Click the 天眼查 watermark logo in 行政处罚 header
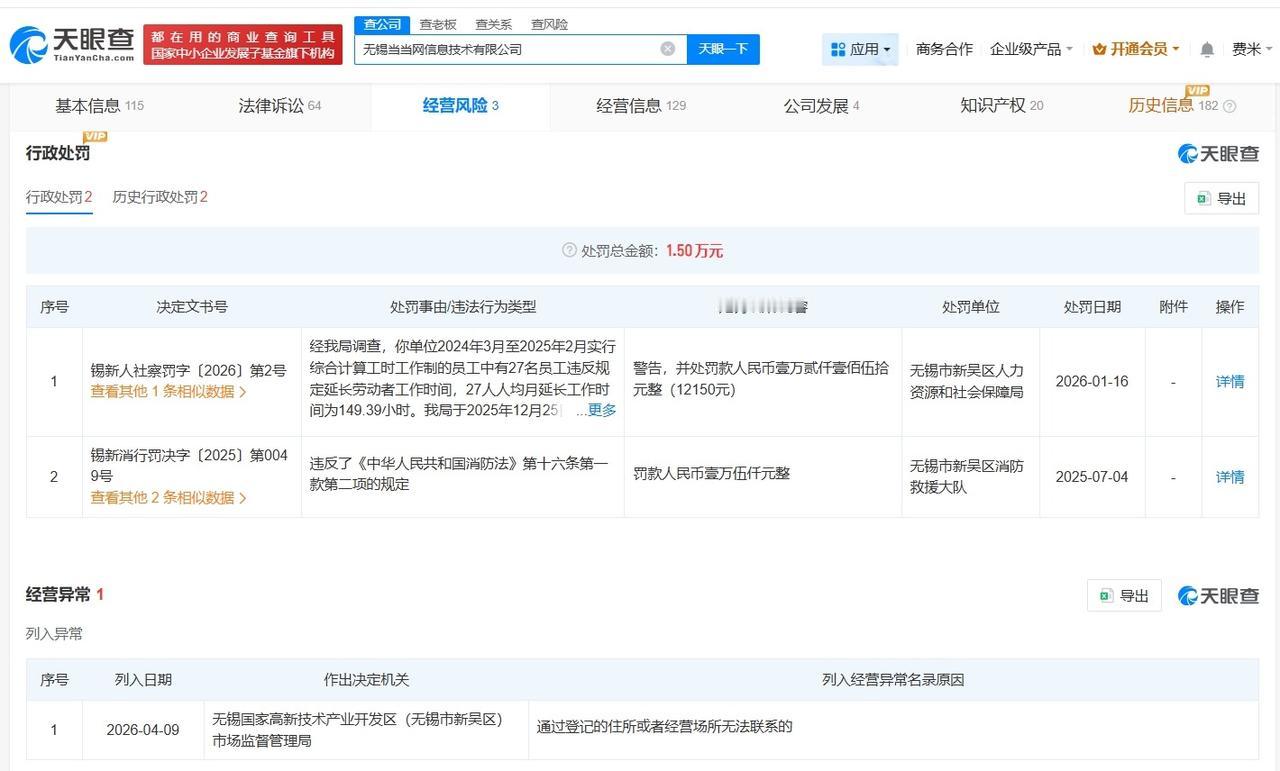The height and width of the screenshot is (771, 1280). [1216, 153]
